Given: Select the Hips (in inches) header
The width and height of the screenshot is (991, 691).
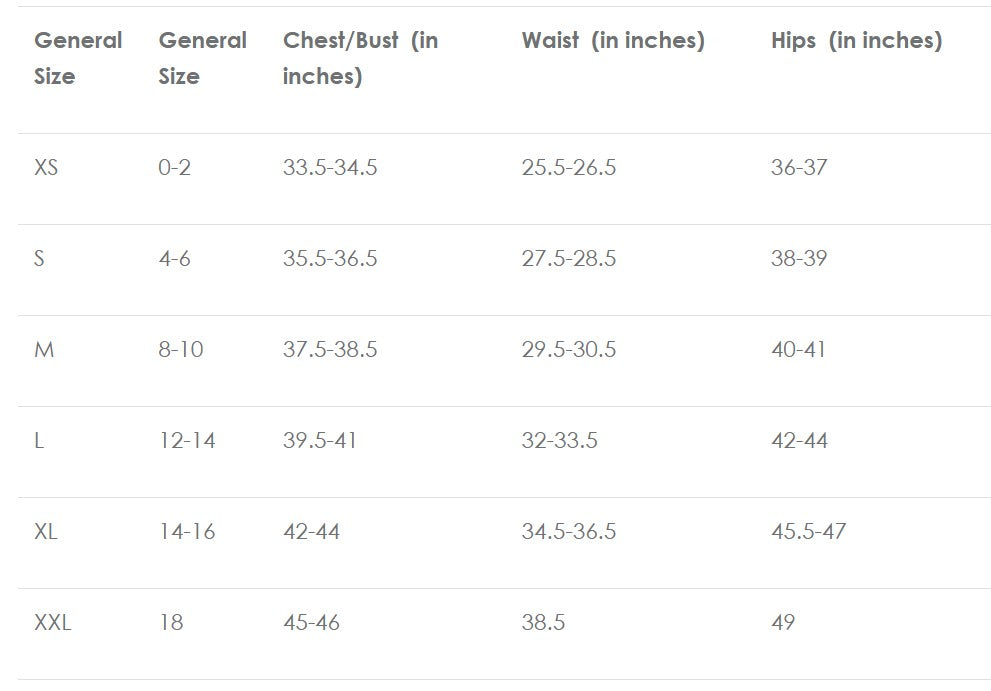Looking at the screenshot, I should coord(856,41).
